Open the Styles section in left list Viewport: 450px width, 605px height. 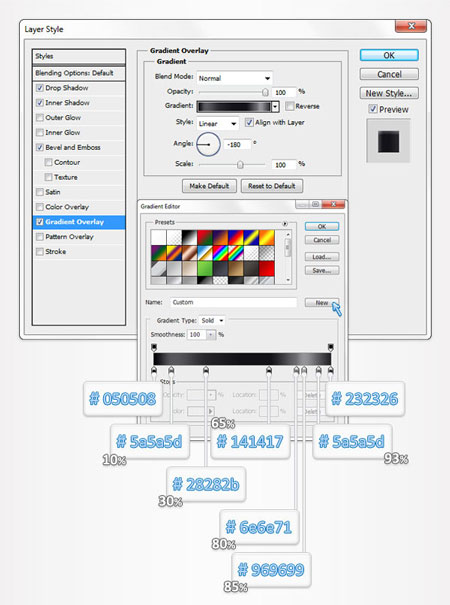(x=79, y=56)
